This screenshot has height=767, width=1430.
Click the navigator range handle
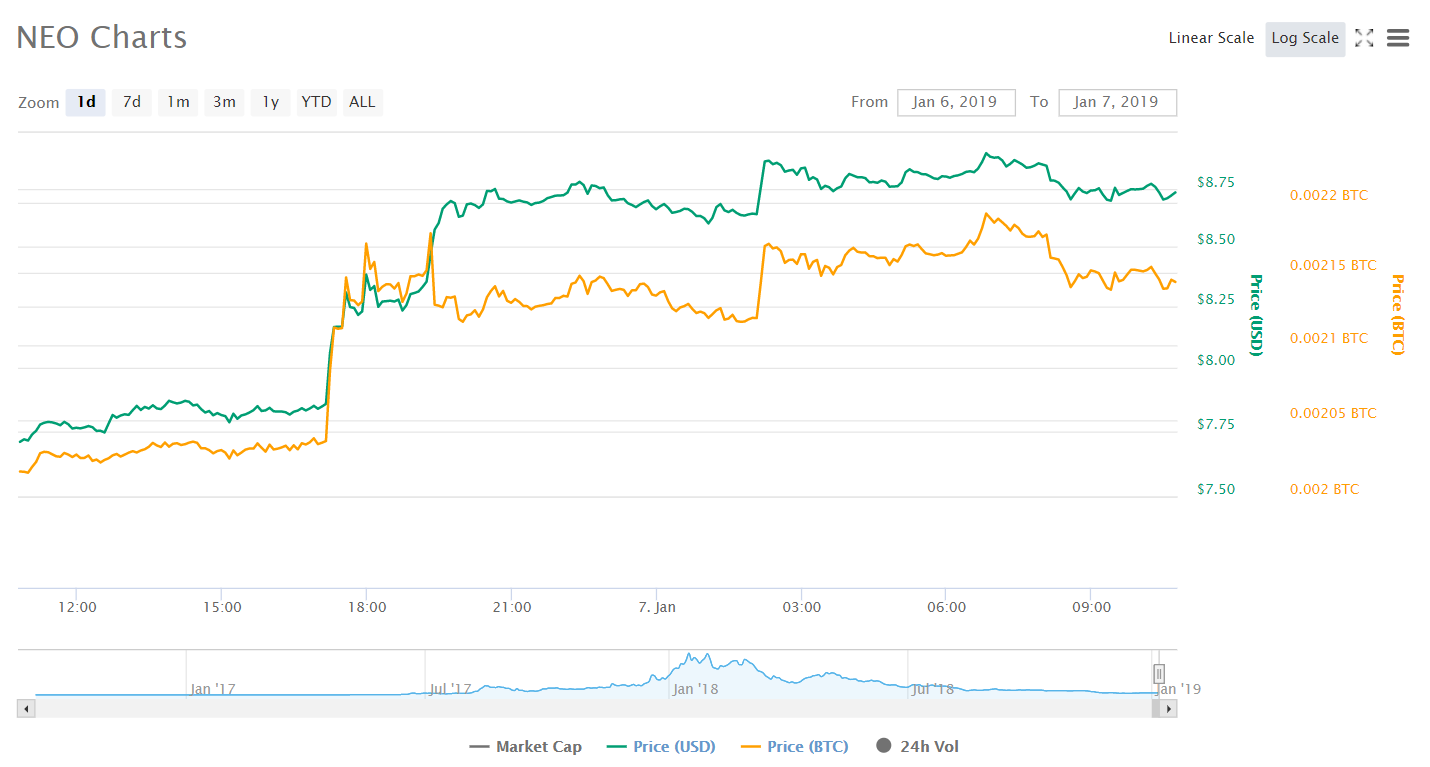point(1158,673)
